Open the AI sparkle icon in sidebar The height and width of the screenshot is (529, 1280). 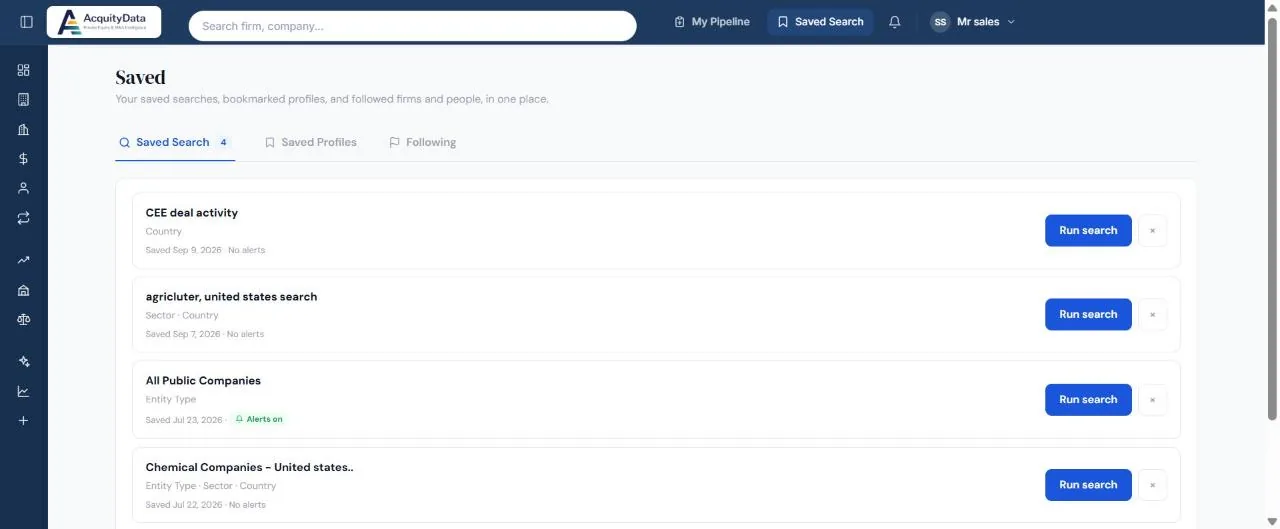tap(24, 362)
